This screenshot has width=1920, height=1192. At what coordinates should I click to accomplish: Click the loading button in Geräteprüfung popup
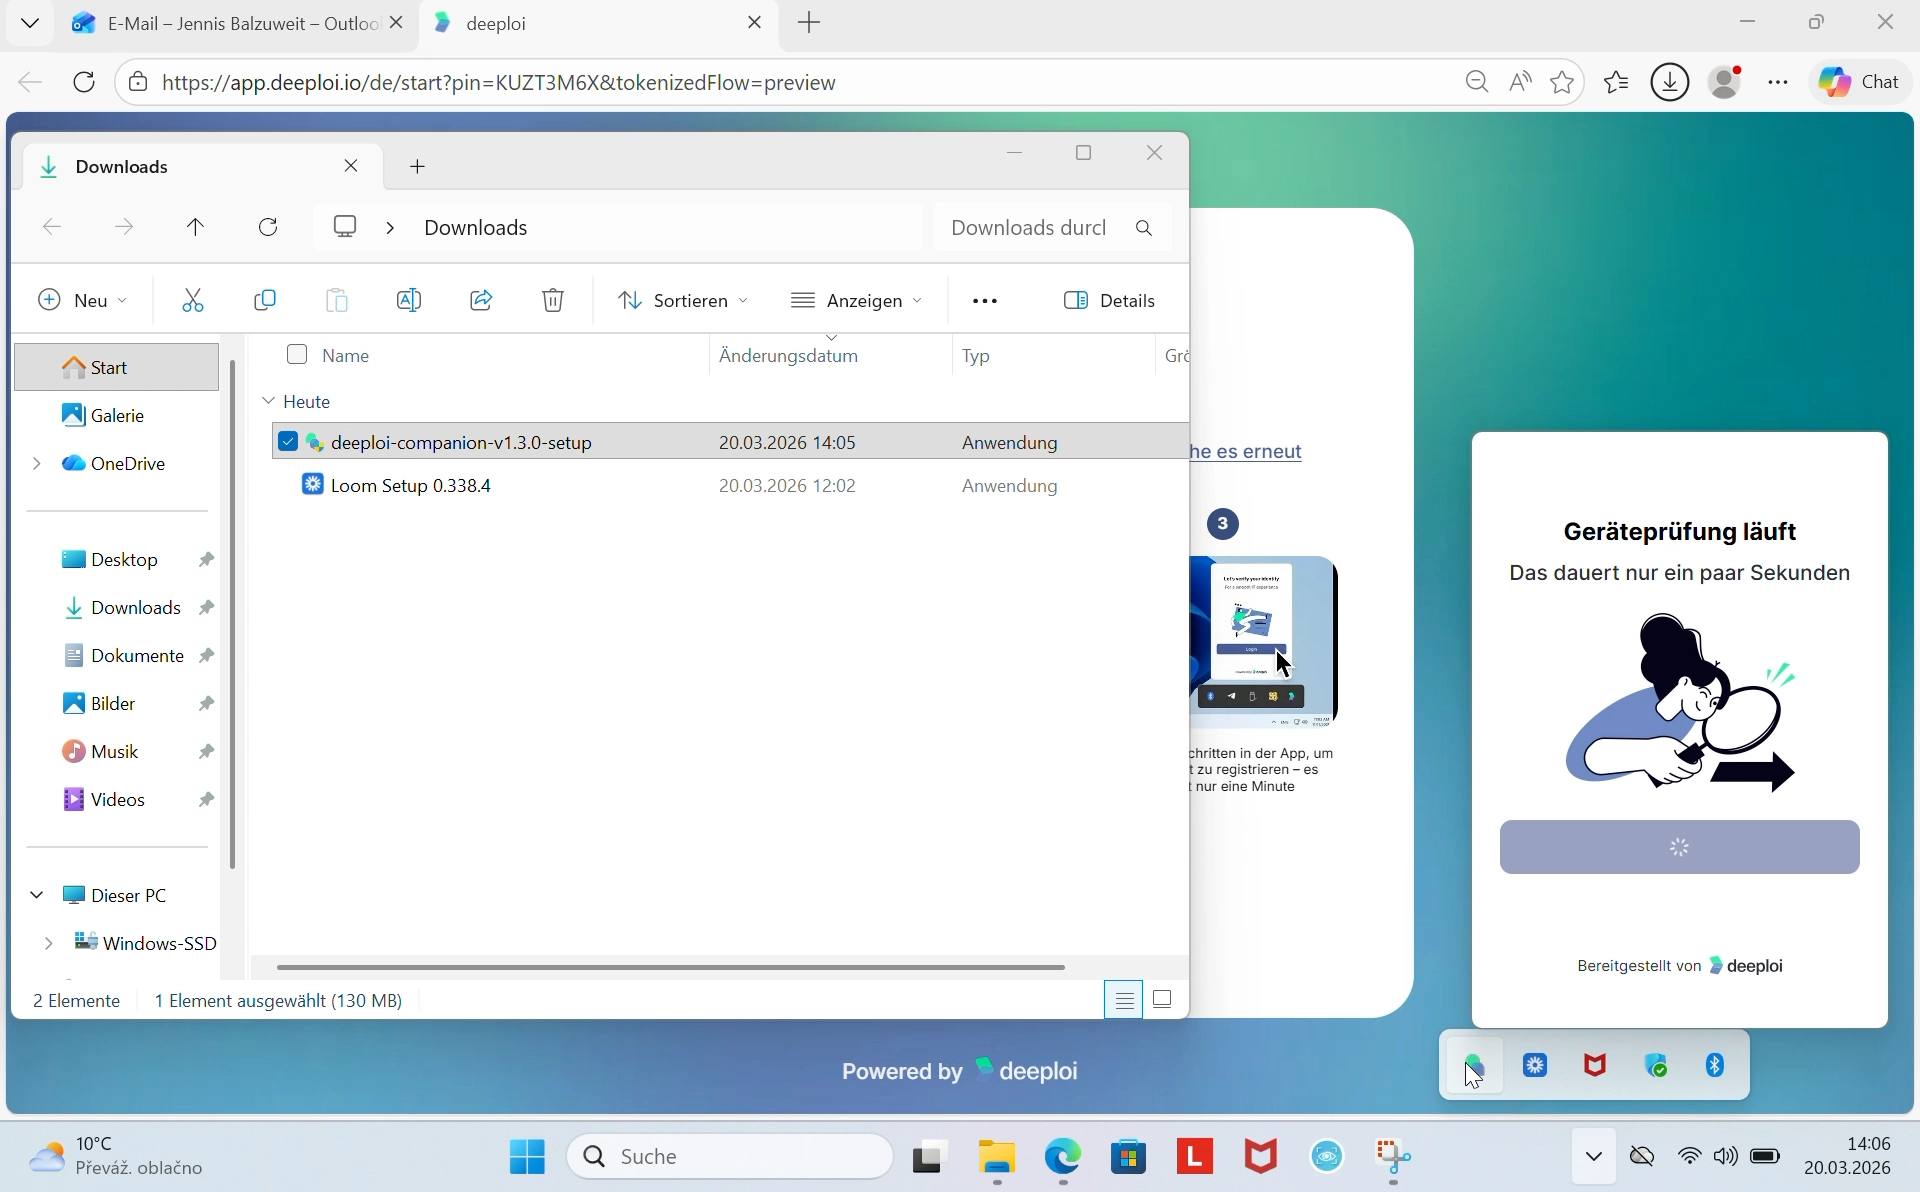1680,847
